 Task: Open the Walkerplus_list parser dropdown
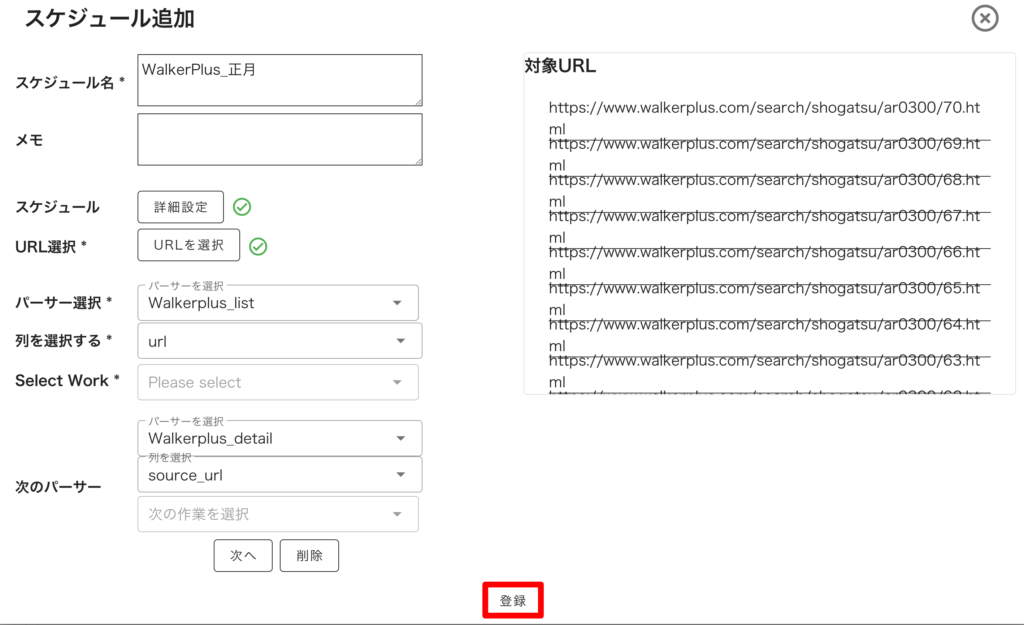tap(278, 303)
